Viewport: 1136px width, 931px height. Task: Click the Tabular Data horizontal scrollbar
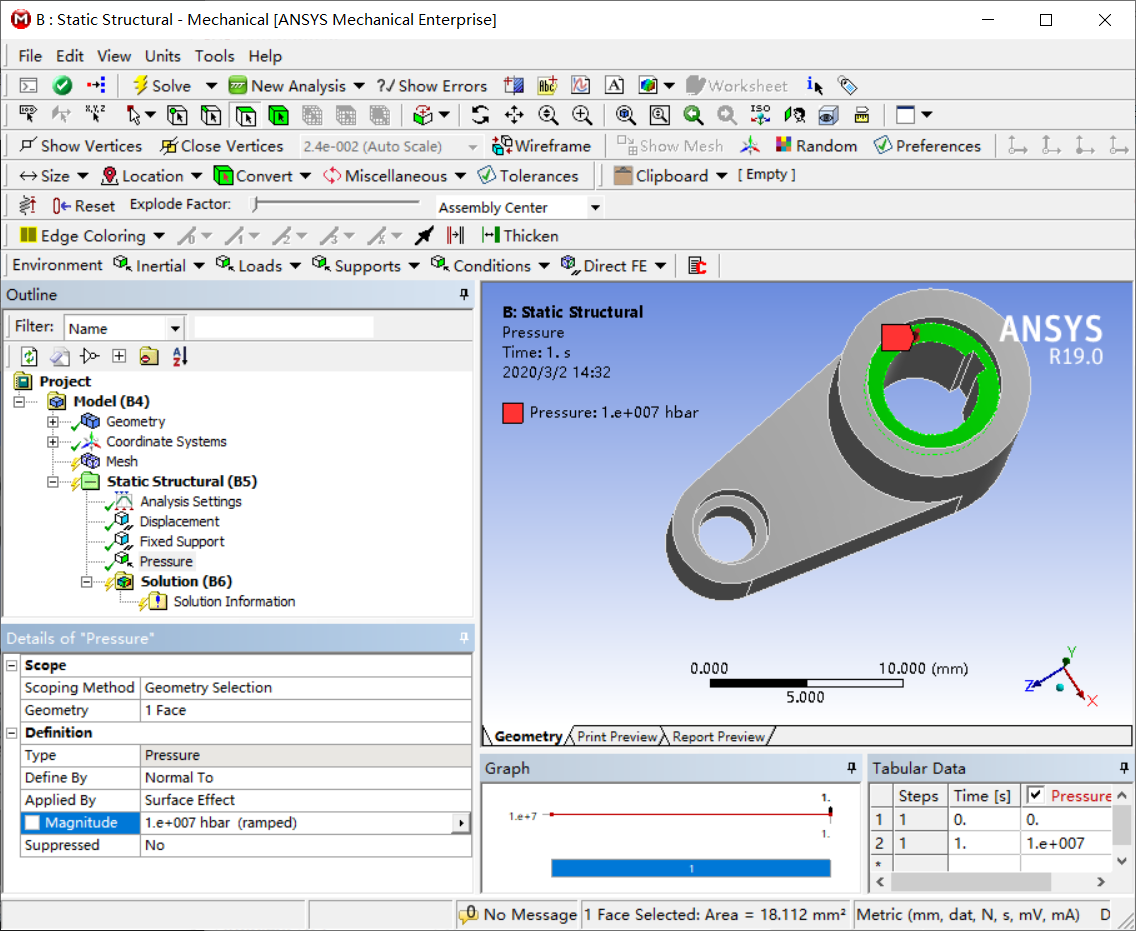coord(970,882)
